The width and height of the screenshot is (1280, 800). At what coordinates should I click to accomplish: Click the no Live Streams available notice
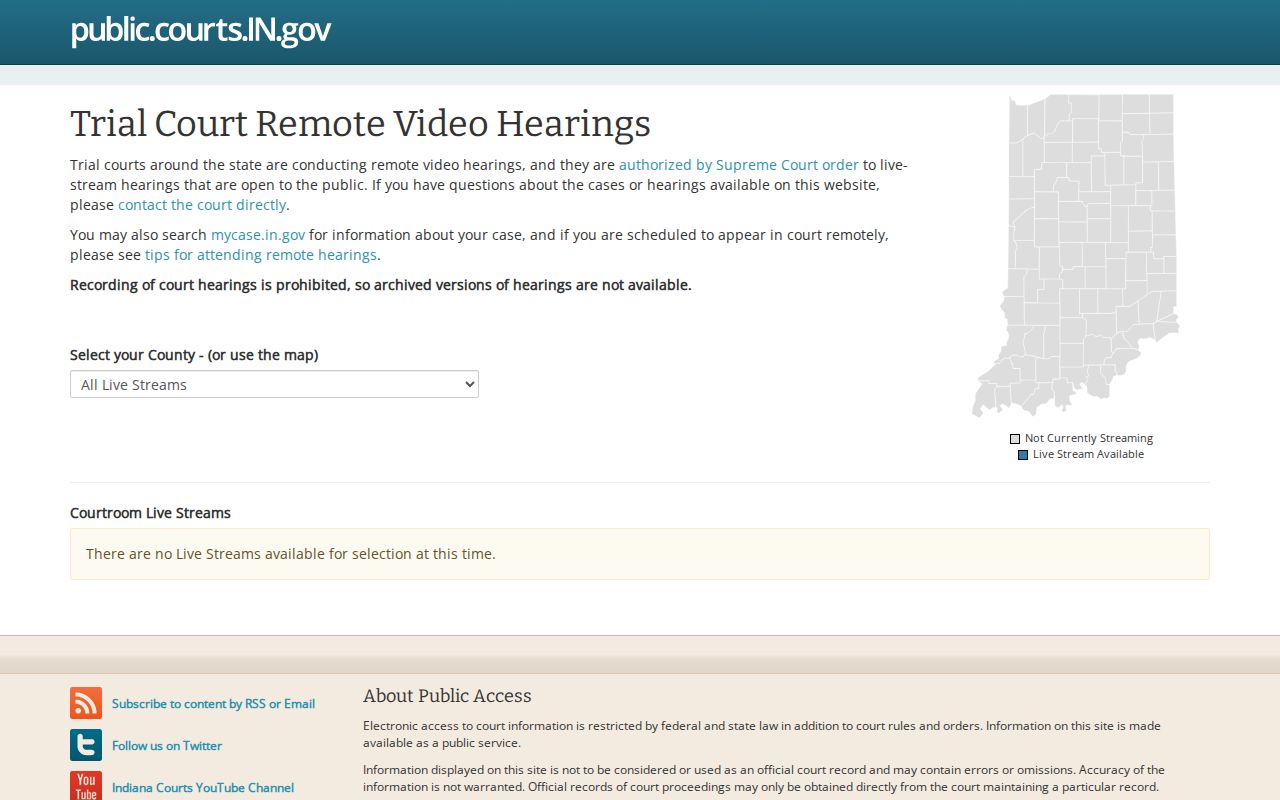[x=640, y=554]
